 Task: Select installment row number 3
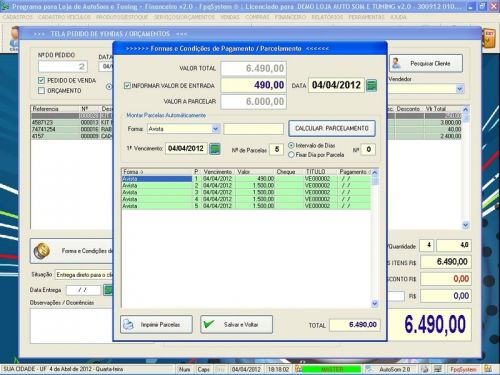[246, 192]
